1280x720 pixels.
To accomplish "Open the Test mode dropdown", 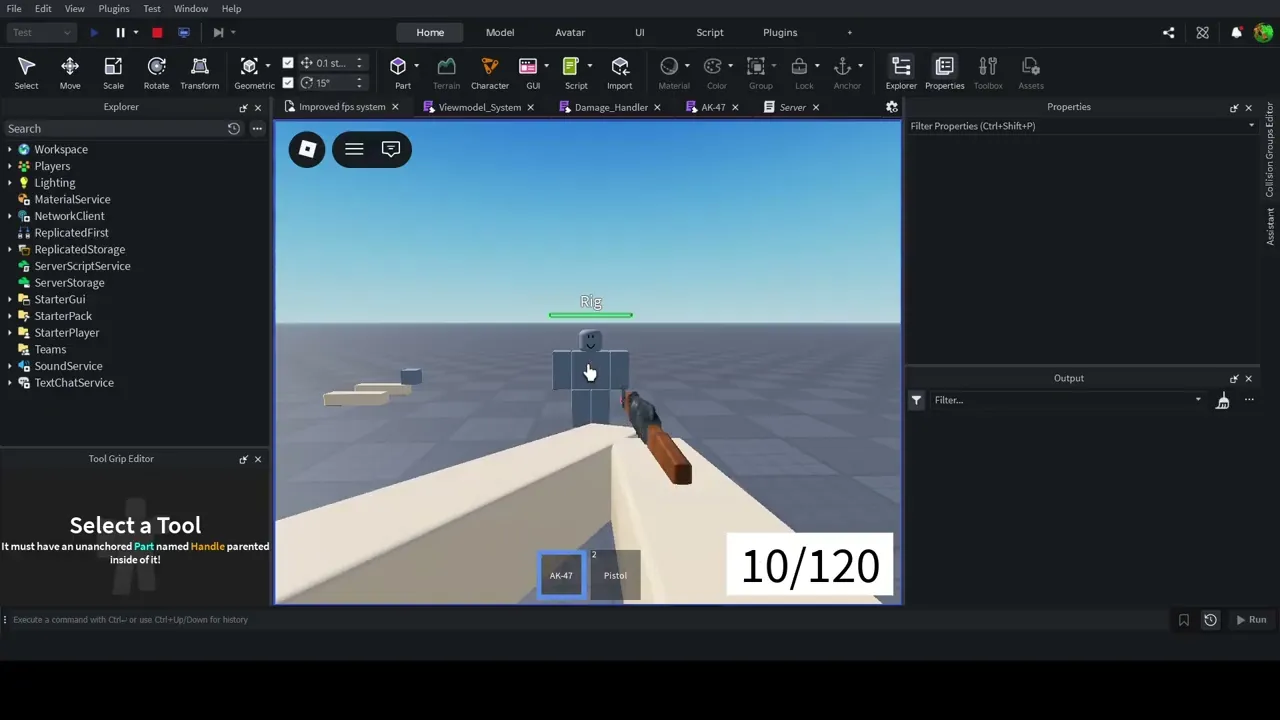I will tap(41, 32).
